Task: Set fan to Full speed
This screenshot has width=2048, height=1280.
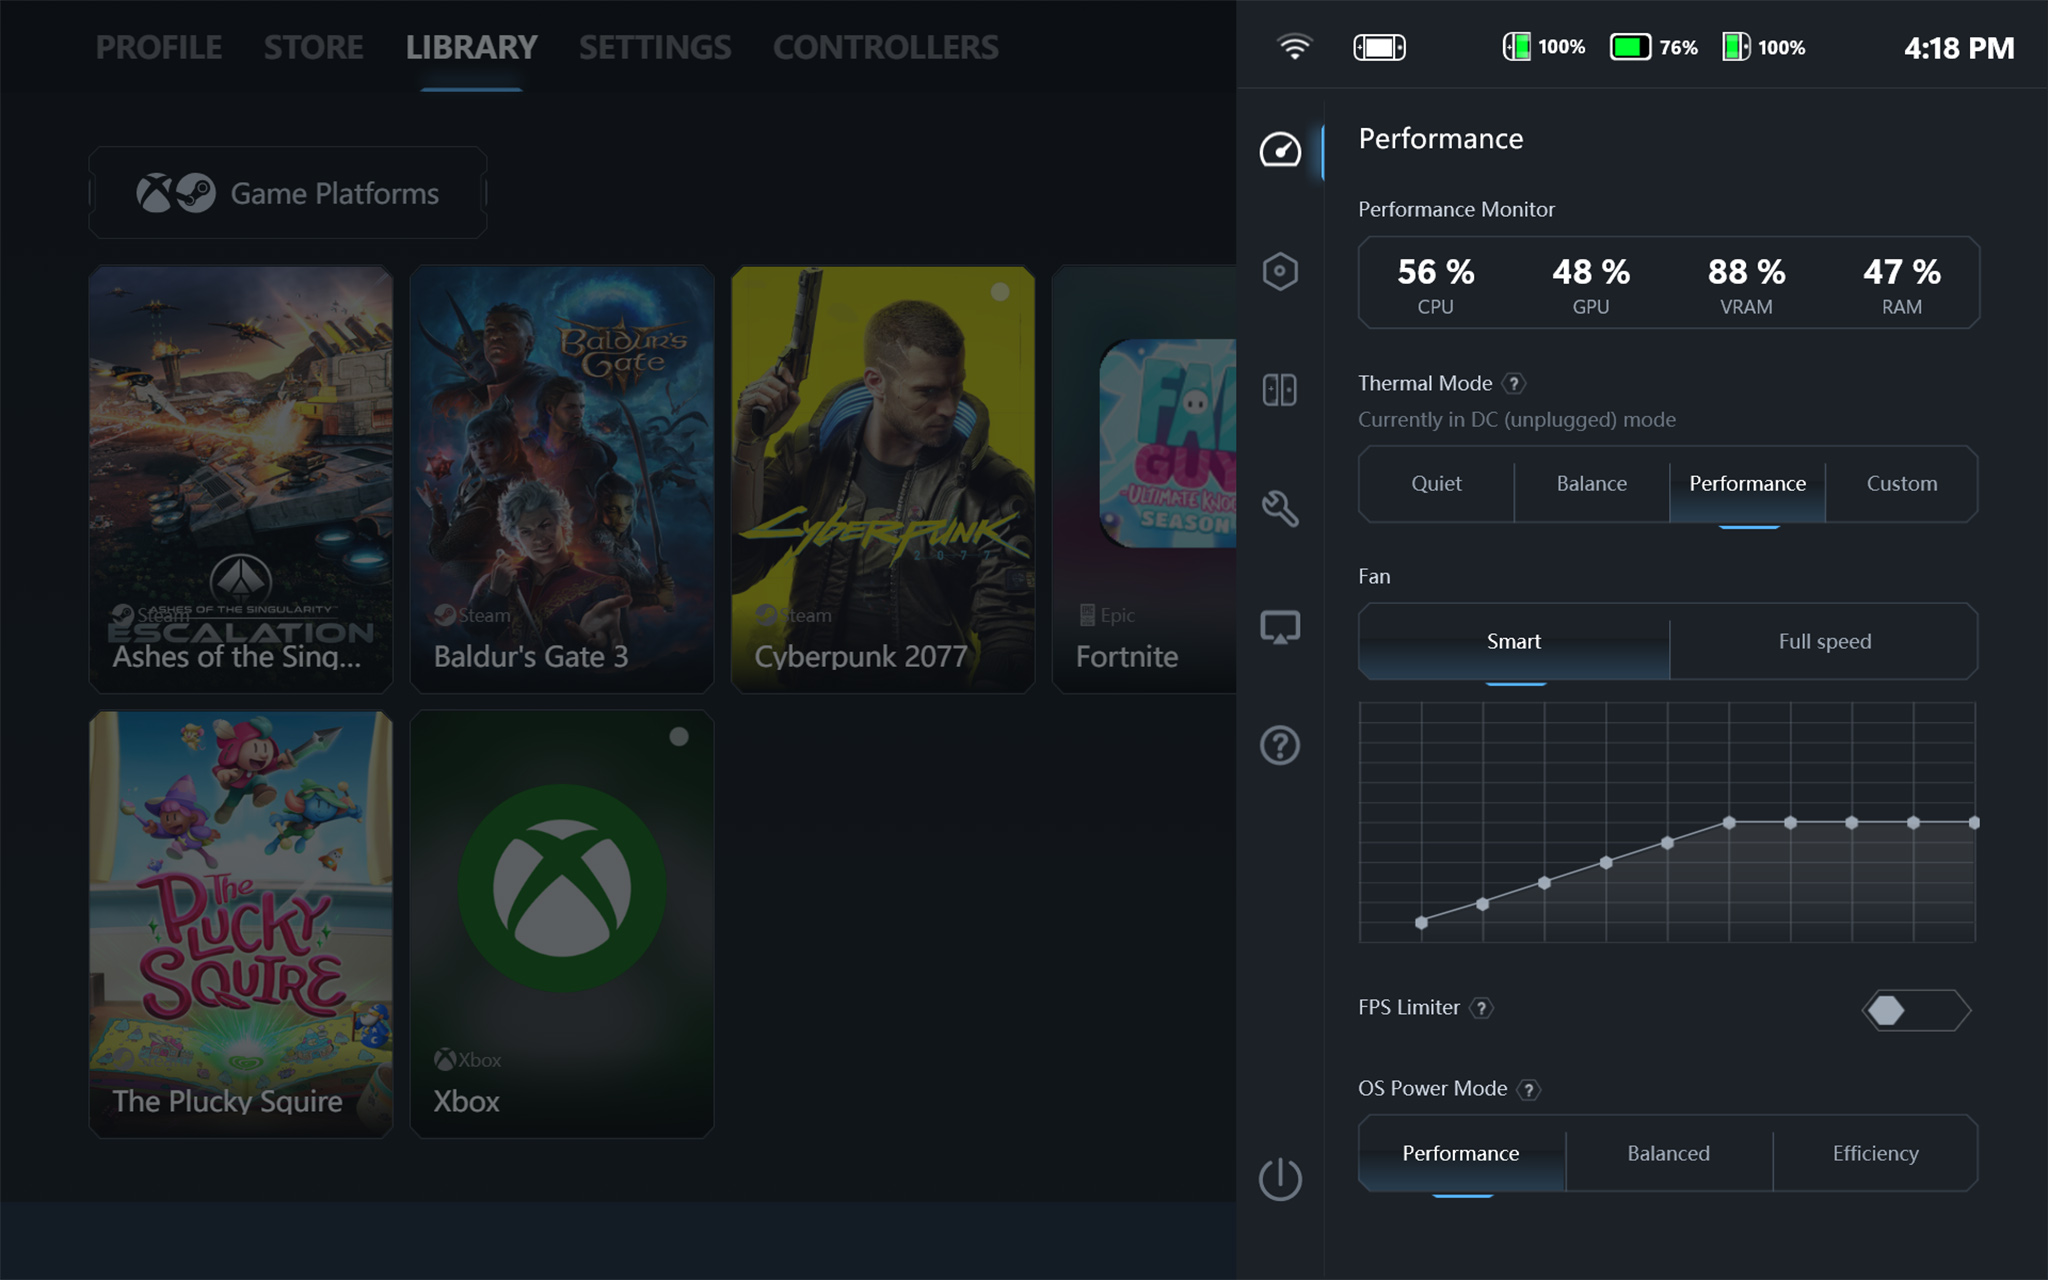Action: coord(1824,642)
